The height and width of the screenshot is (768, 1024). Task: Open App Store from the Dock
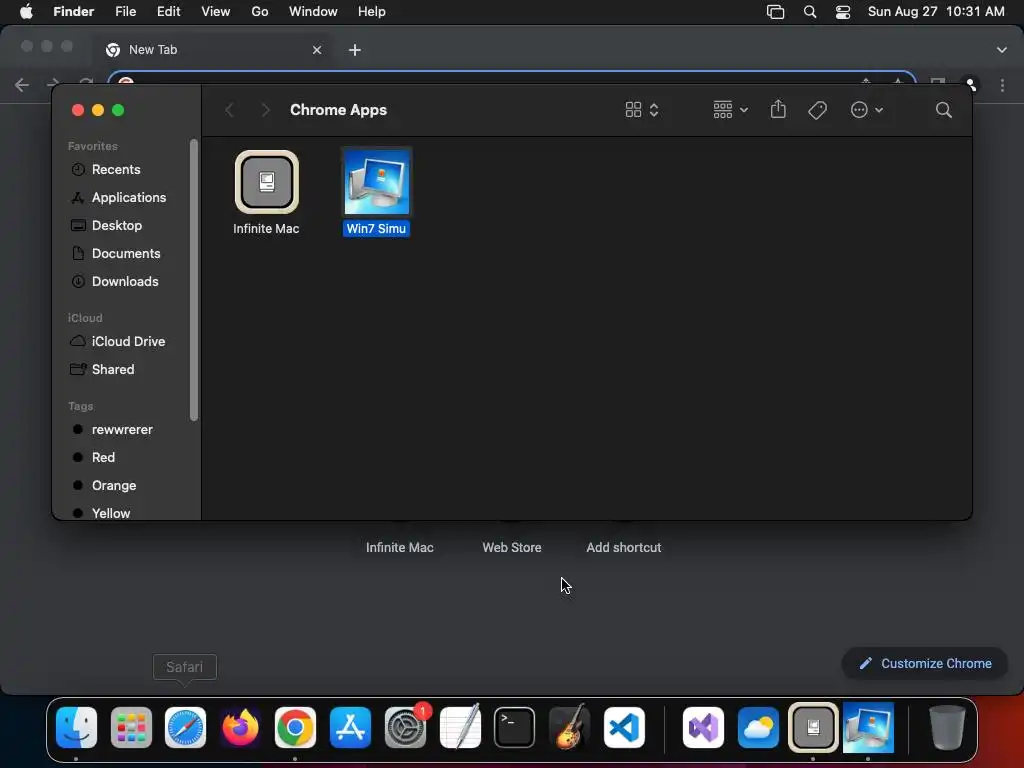[350, 728]
